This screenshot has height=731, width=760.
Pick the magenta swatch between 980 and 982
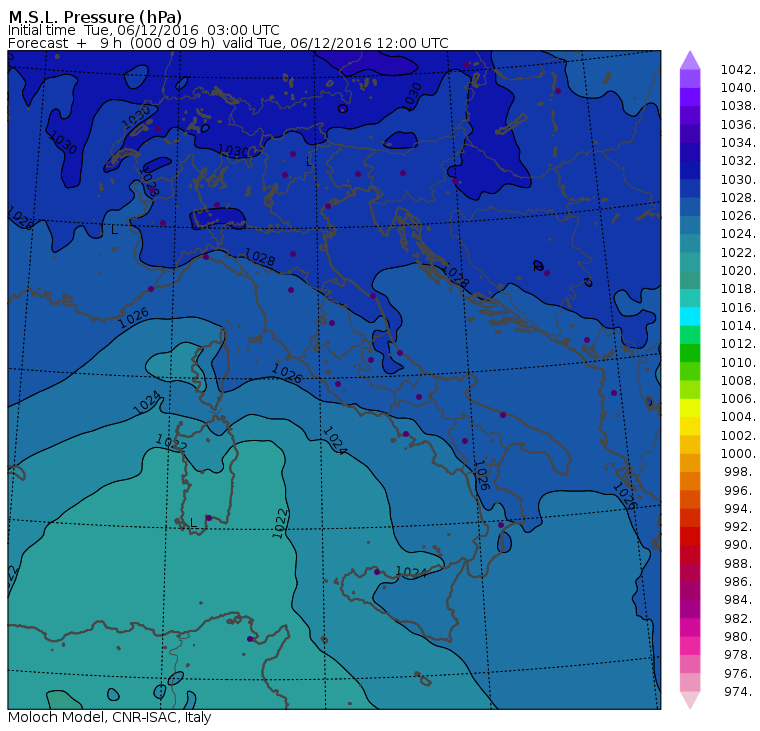click(690, 627)
